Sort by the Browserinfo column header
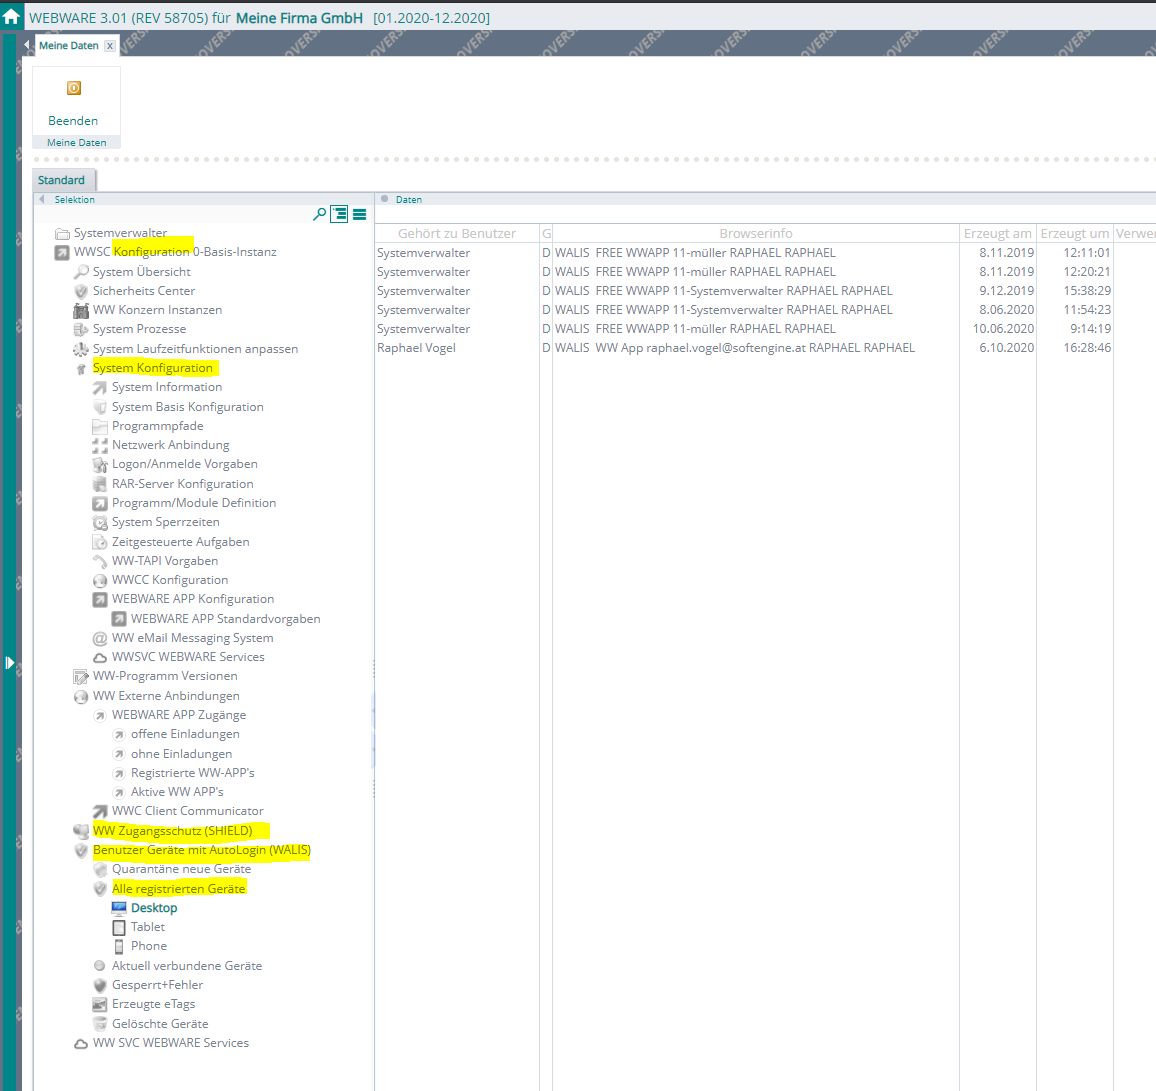Screen dimensions: 1156x1091 (755, 234)
